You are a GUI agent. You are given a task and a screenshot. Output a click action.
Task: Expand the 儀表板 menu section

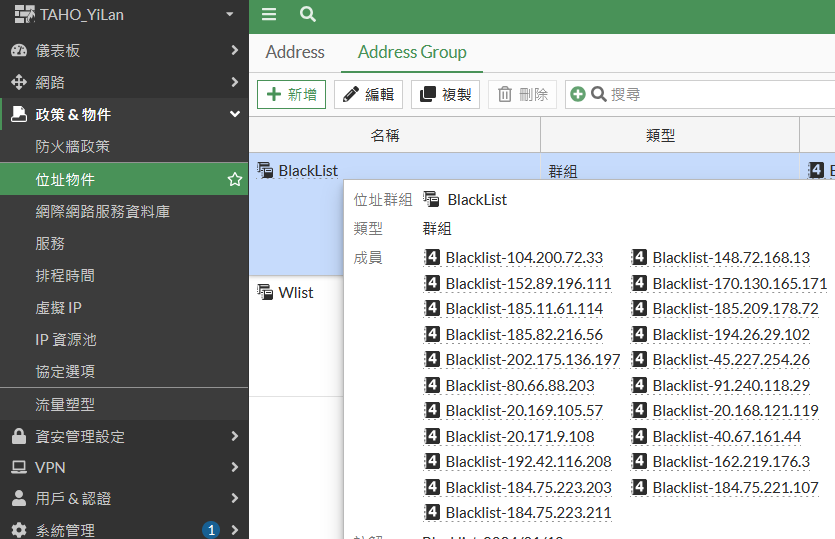(x=234, y=50)
